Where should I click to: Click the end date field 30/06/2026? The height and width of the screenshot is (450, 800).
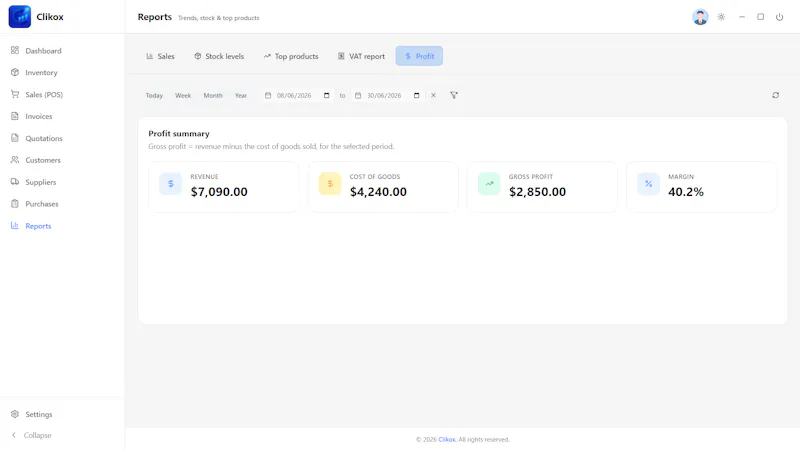coord(388,95)
